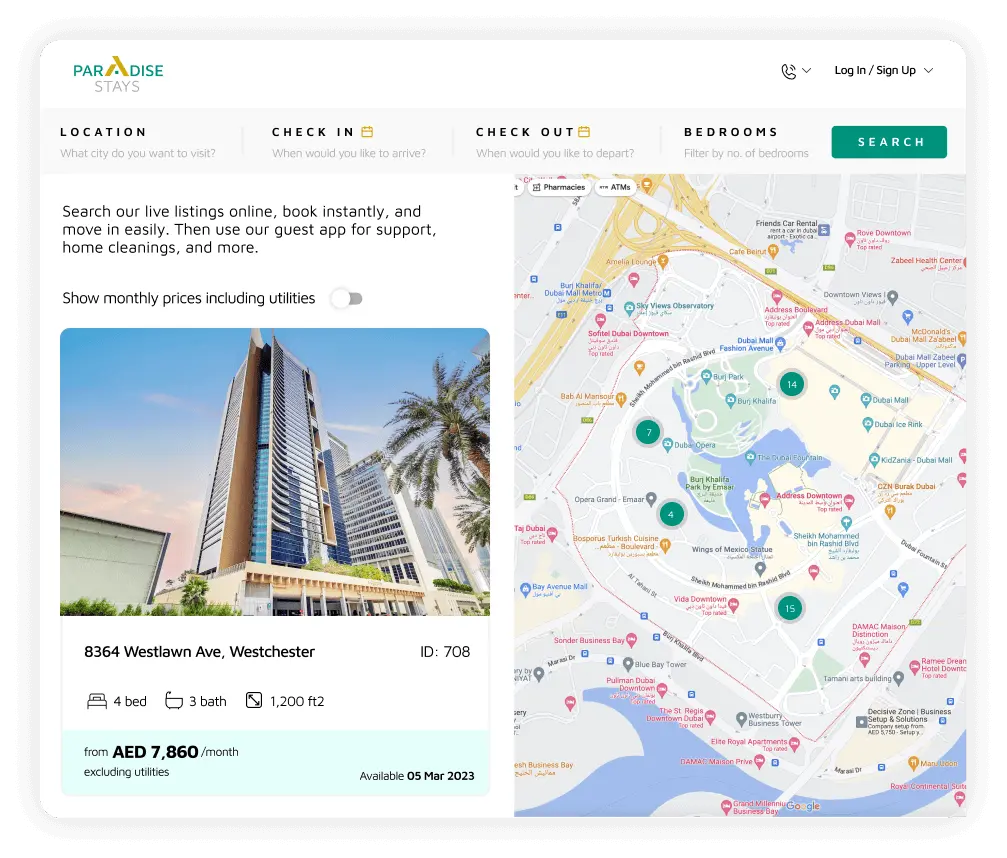Image resolution: width=1007 pixels, height=858 pixels.
Task: Open the phone contact dropdown
Action: pyautogui.click(x=795, y=71)
